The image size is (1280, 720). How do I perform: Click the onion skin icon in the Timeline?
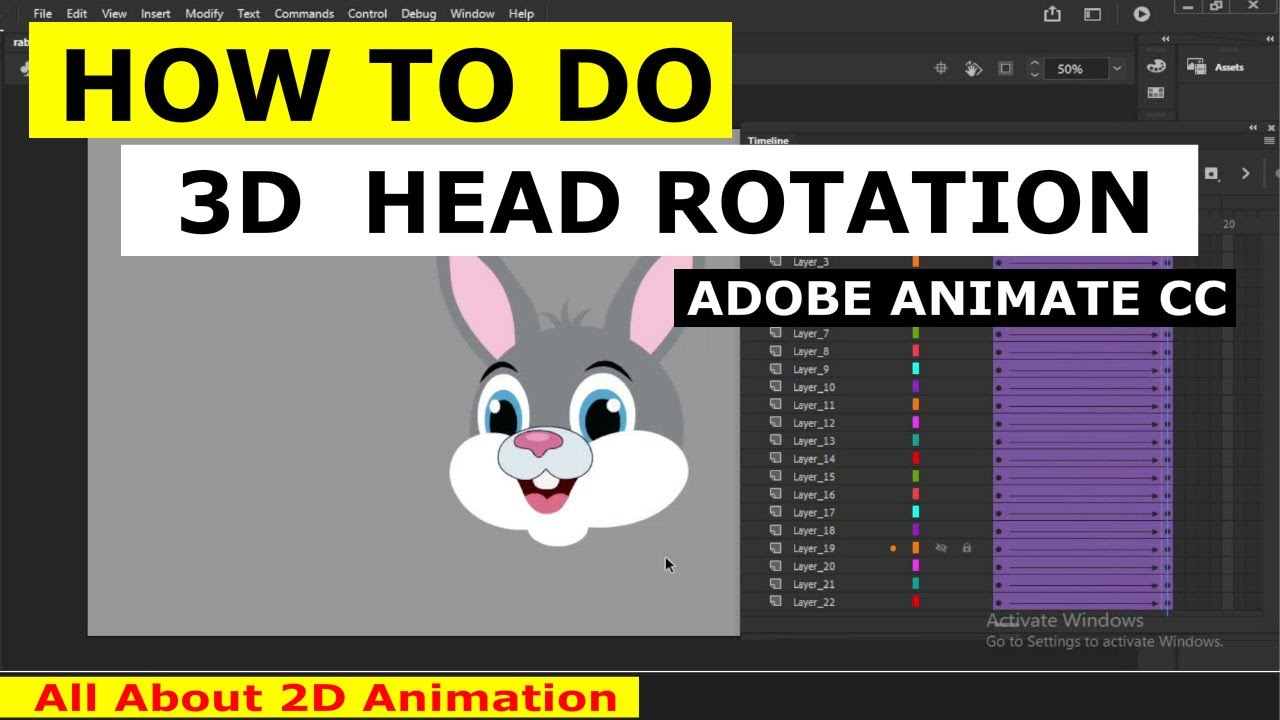pyautogui.click(x=1211, y=173)
